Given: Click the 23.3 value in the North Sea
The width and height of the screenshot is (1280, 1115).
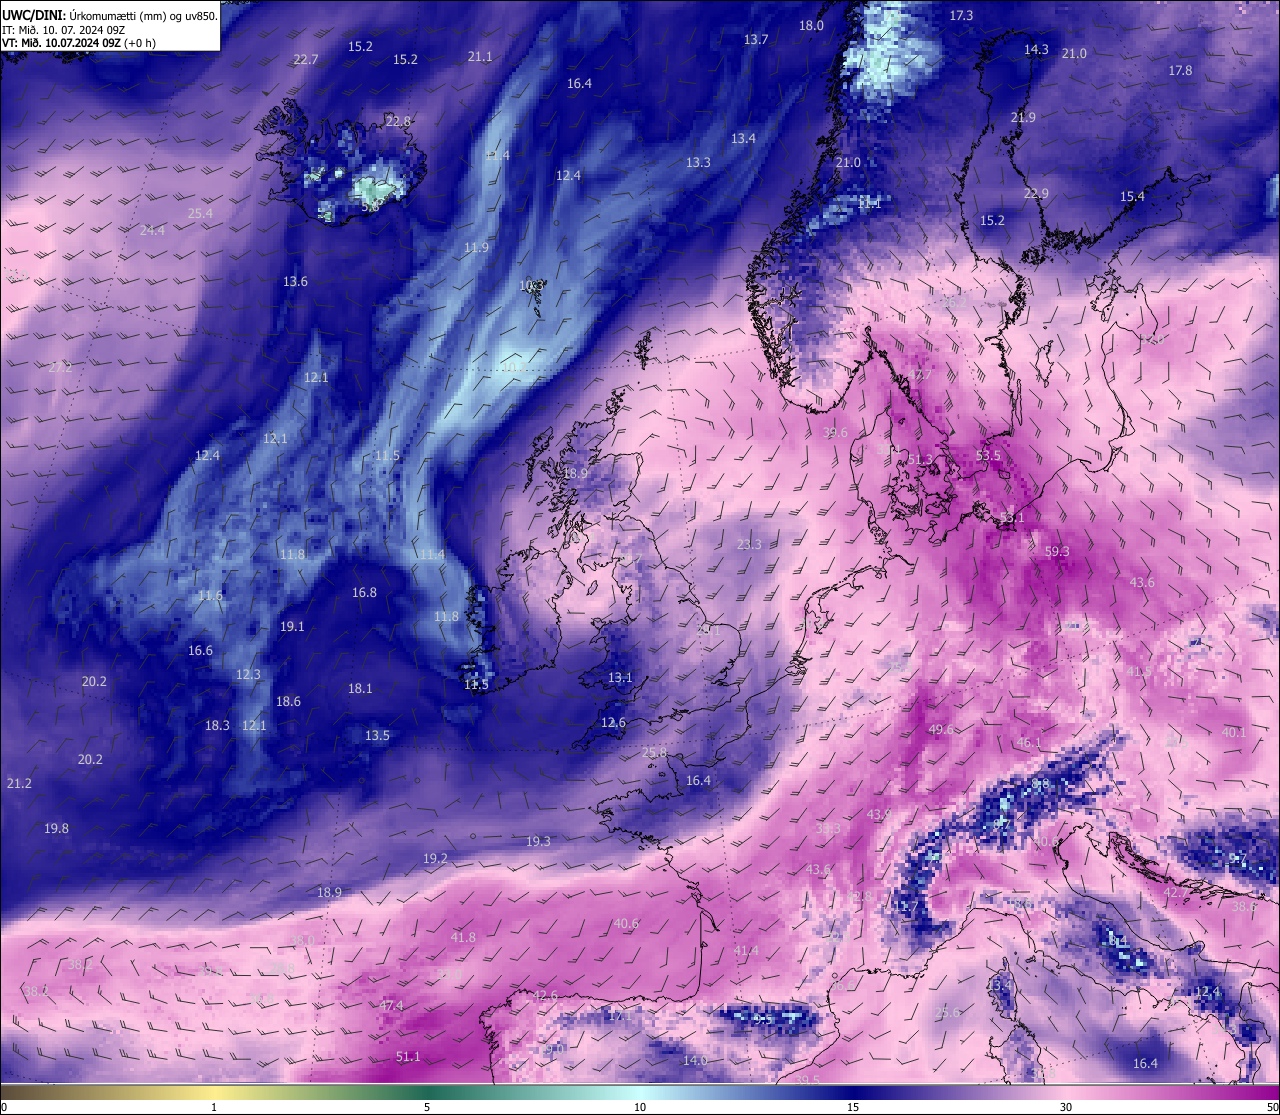Looking at the screenshot, I should (749, 545).
